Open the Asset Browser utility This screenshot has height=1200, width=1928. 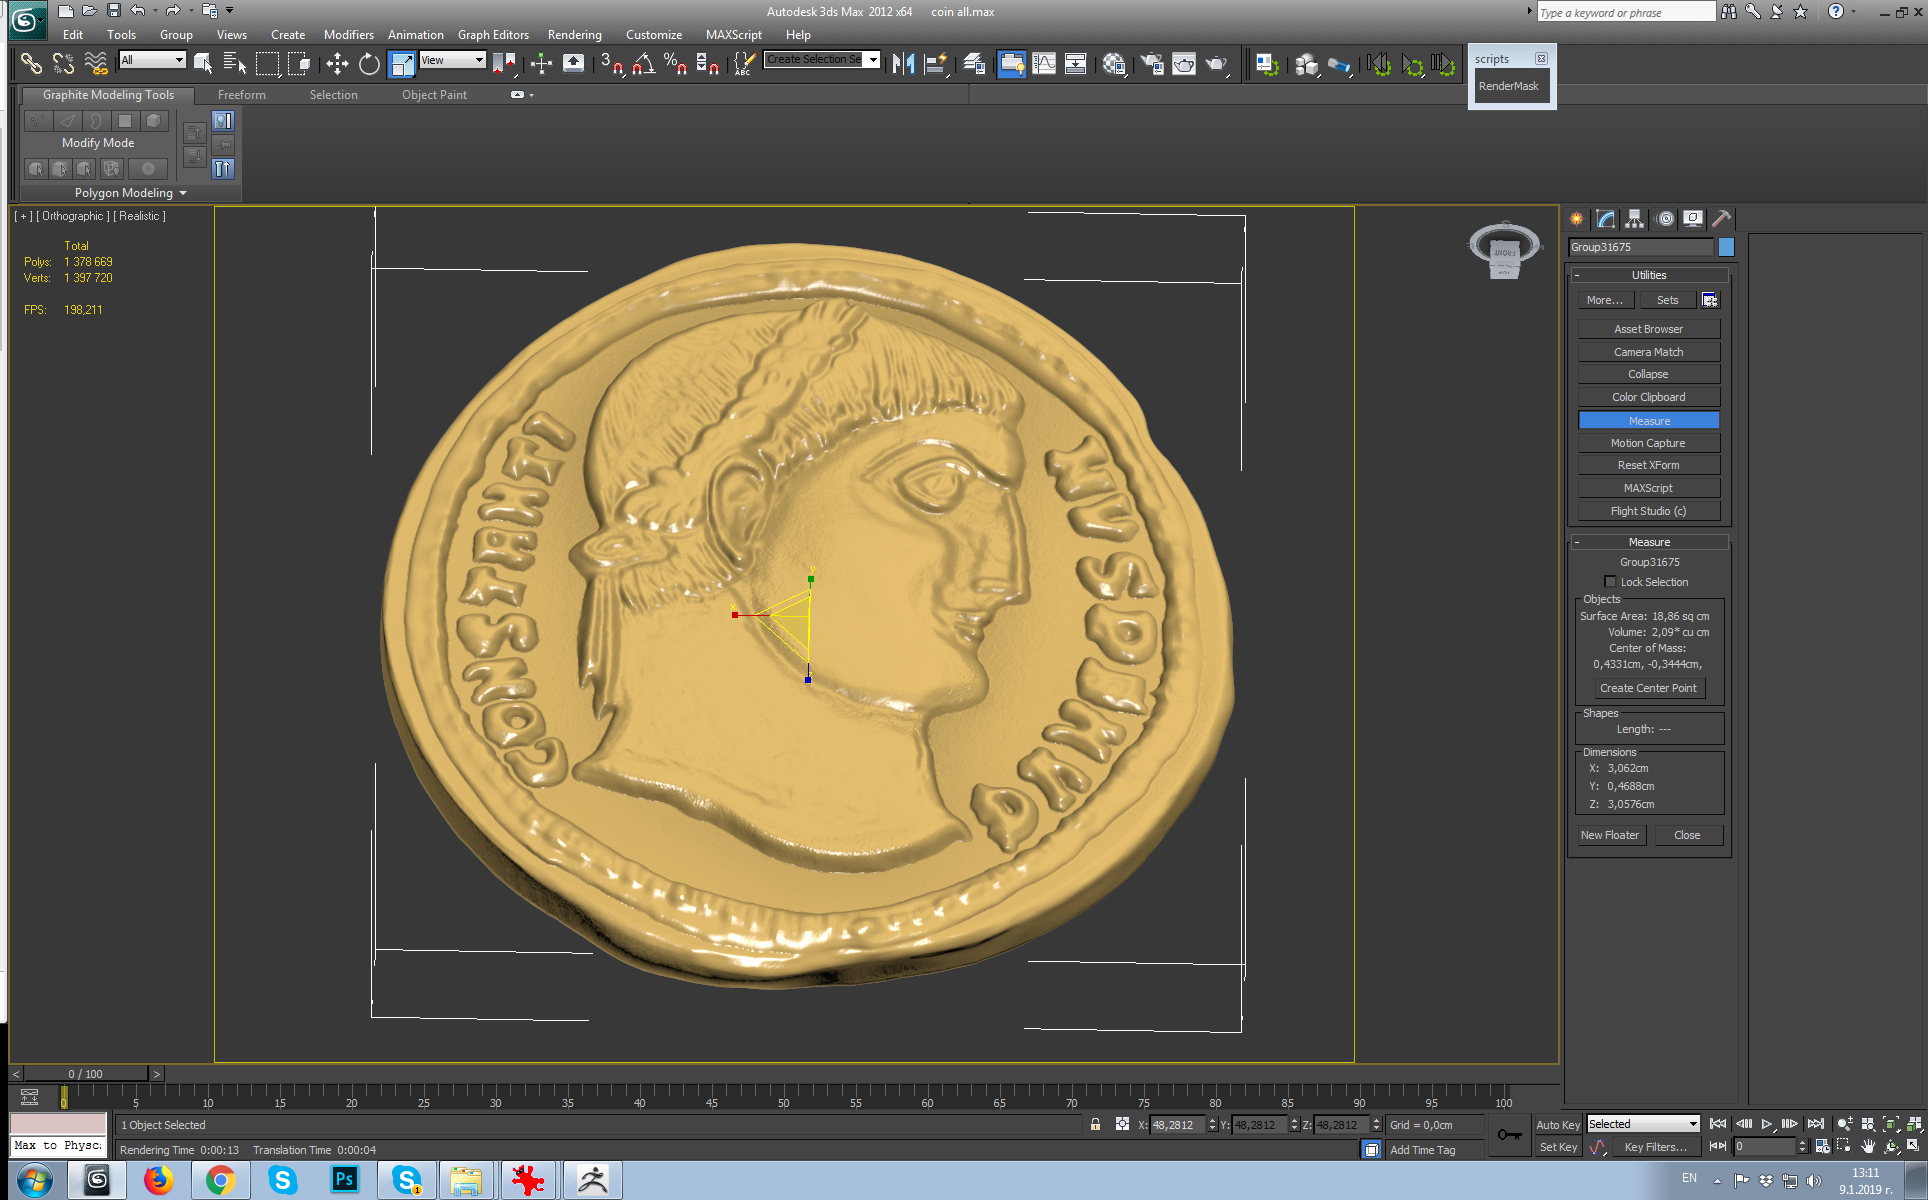click(1648, 328)
